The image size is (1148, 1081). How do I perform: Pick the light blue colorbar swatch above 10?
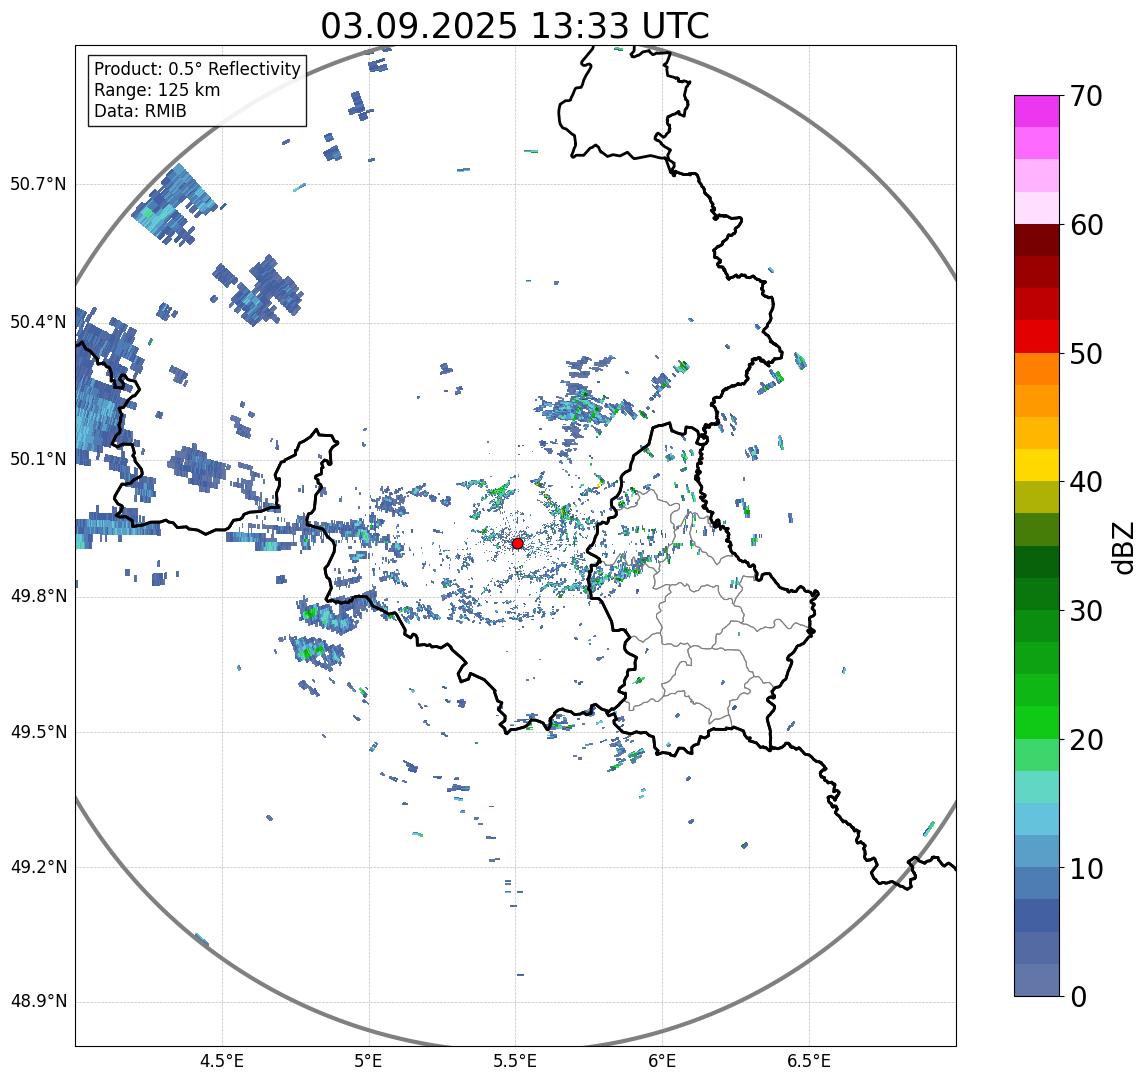coord(1037,852)
